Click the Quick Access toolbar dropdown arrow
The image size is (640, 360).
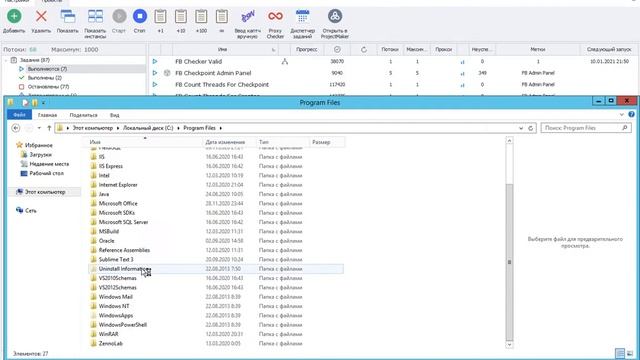point(43,102)
